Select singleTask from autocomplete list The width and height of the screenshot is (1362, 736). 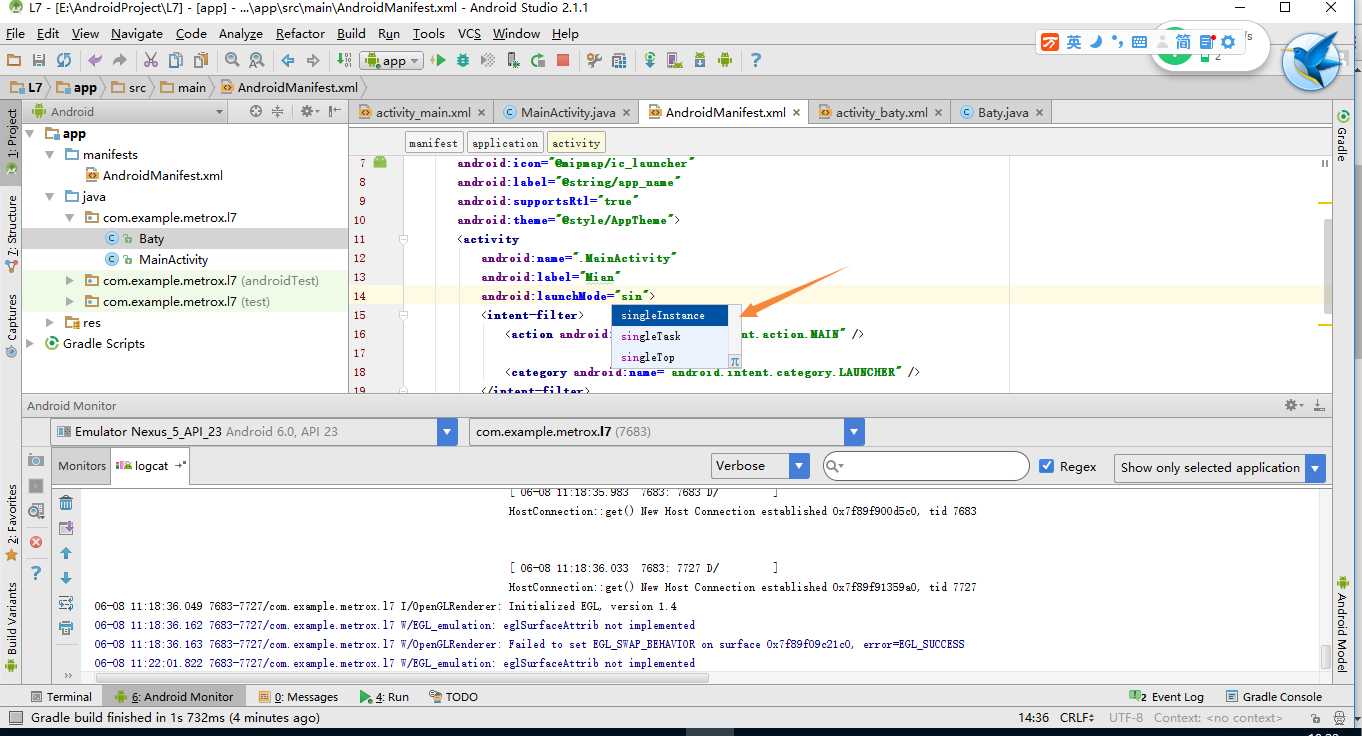coord(670,336)
